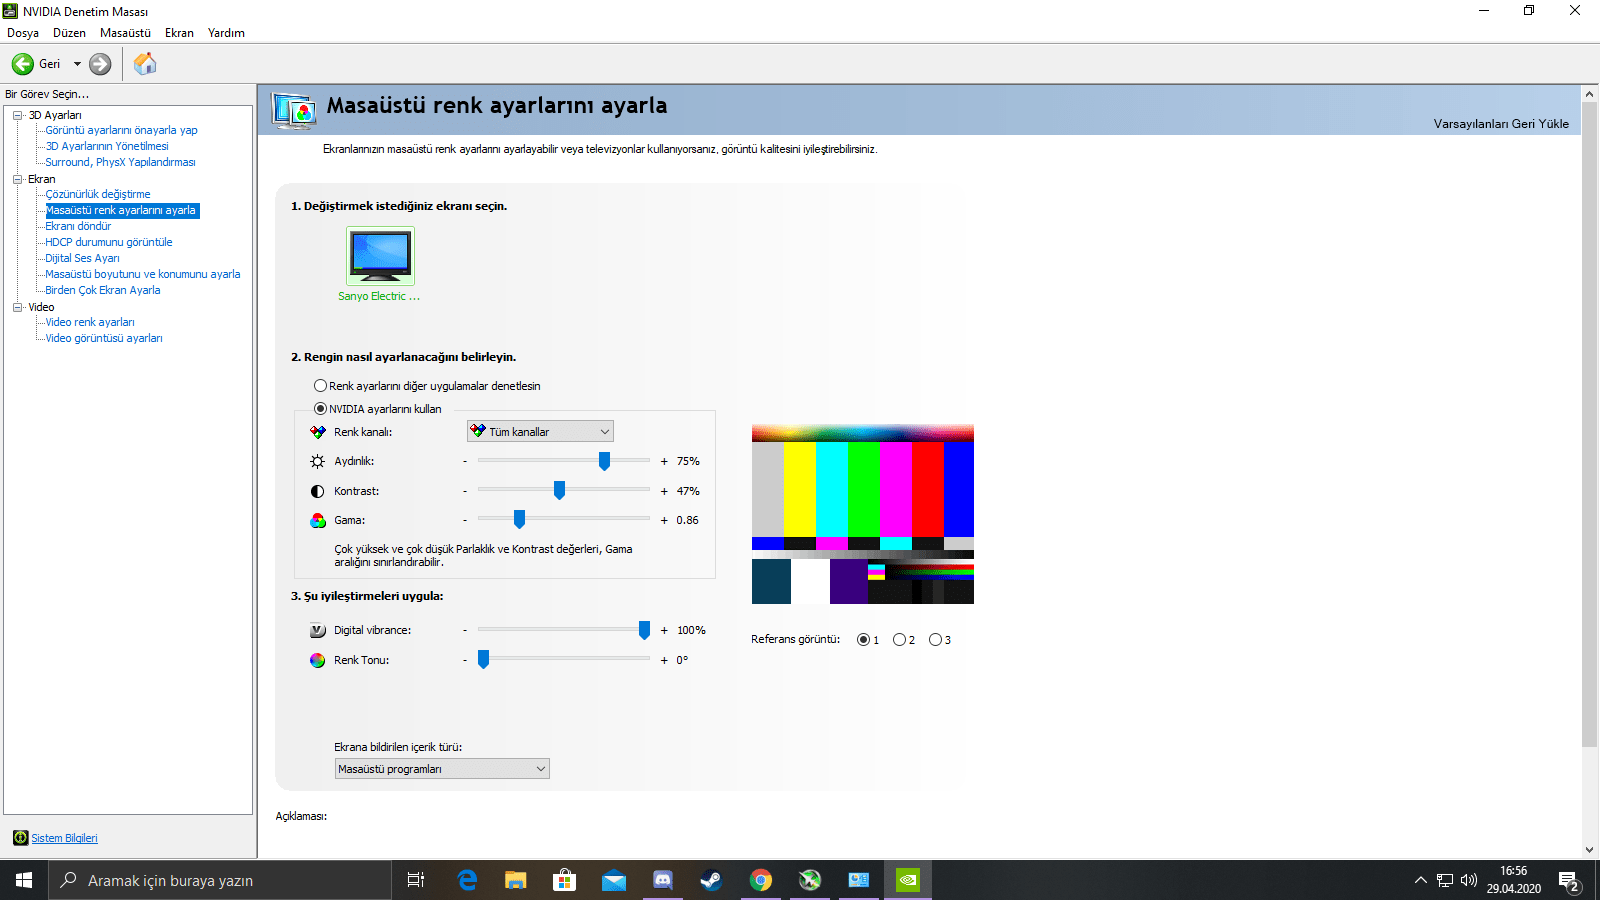Open the Sistem Bilgileri link
The image size is (1600, 900).
64,838
